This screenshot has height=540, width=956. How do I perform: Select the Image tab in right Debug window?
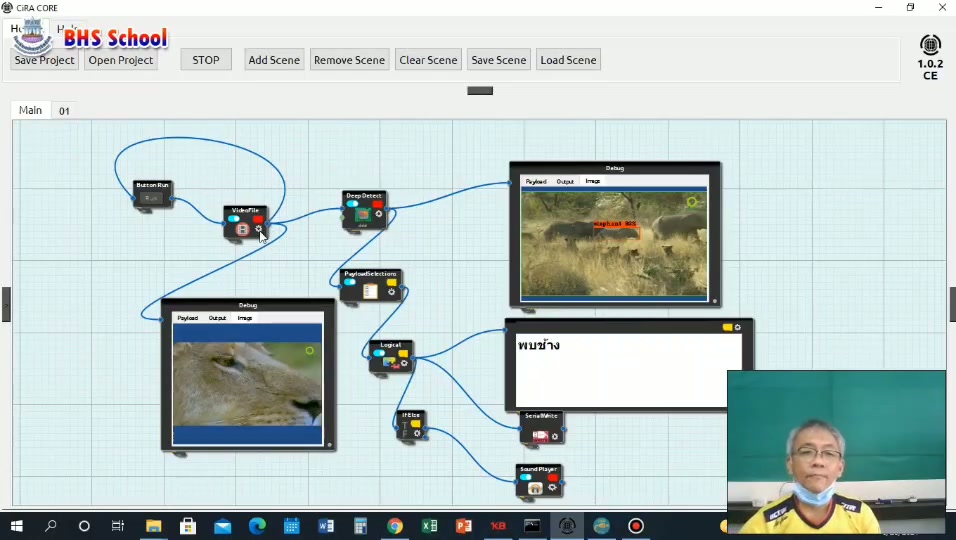coord(593,181)
